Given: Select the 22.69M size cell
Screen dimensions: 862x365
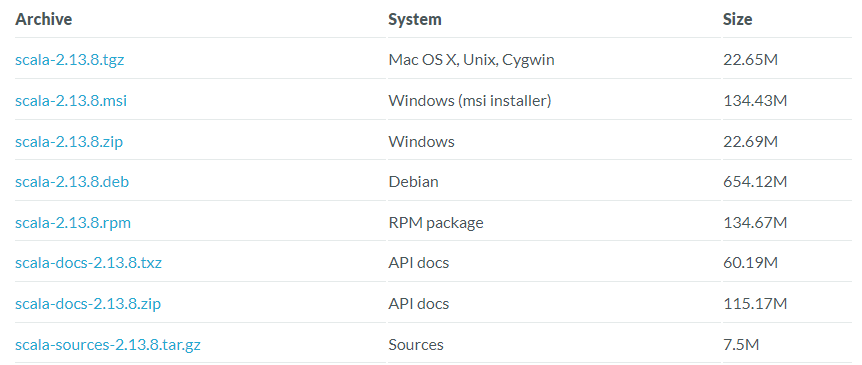Looking at the screenshot, I should [x=750, y=141].
